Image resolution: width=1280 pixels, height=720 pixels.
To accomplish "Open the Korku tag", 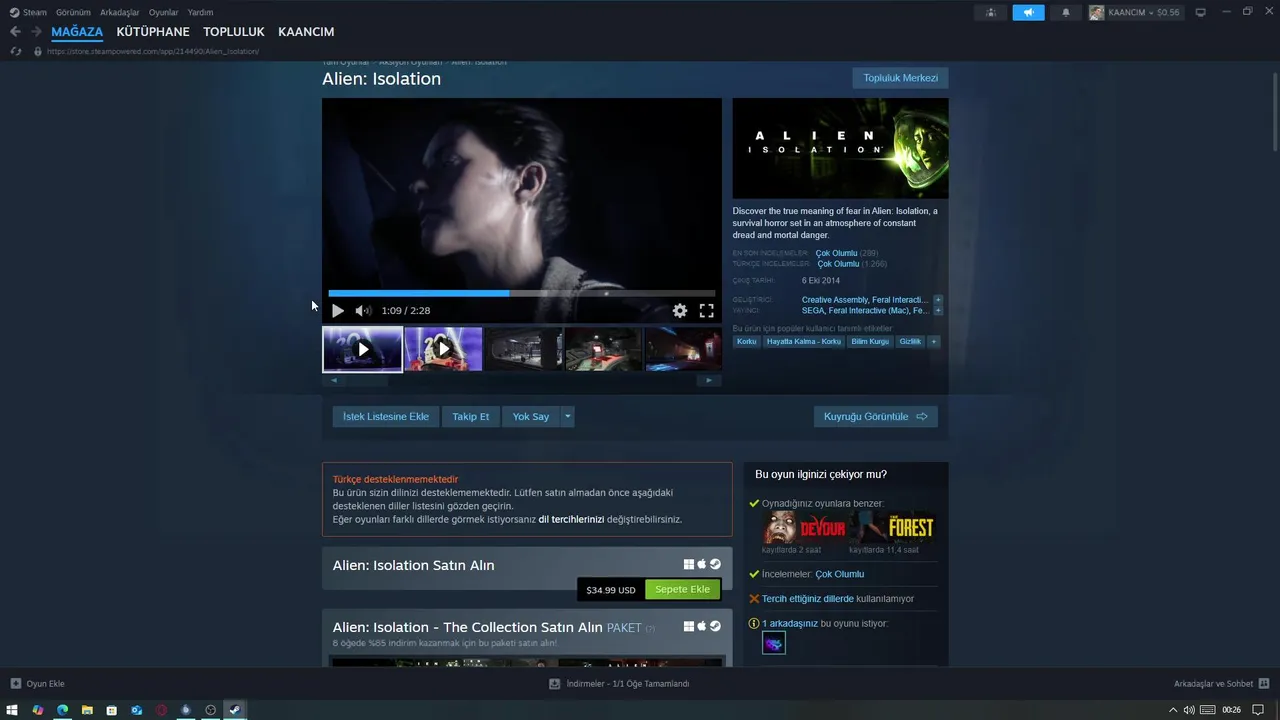I will coord(747,342).
